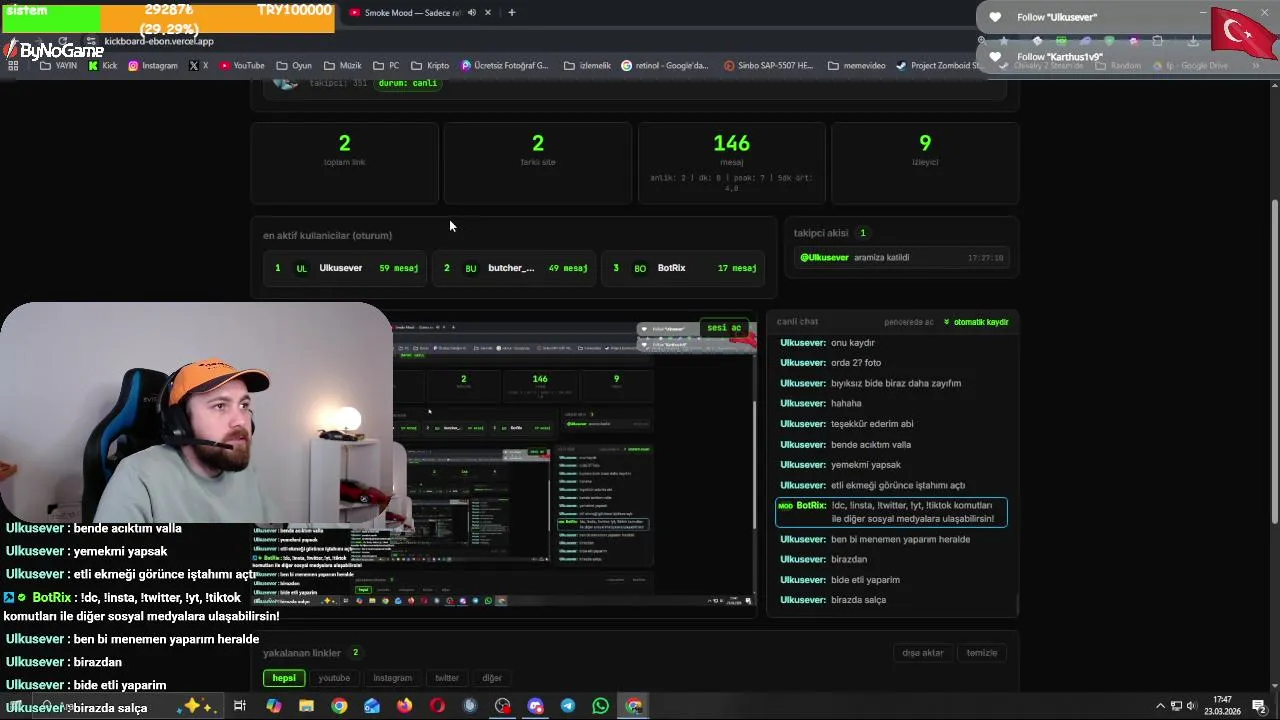Viewport: 1280px width, 720px height.
Task: Click chat message 'onu kaydır'
Action: pos(828,343)
